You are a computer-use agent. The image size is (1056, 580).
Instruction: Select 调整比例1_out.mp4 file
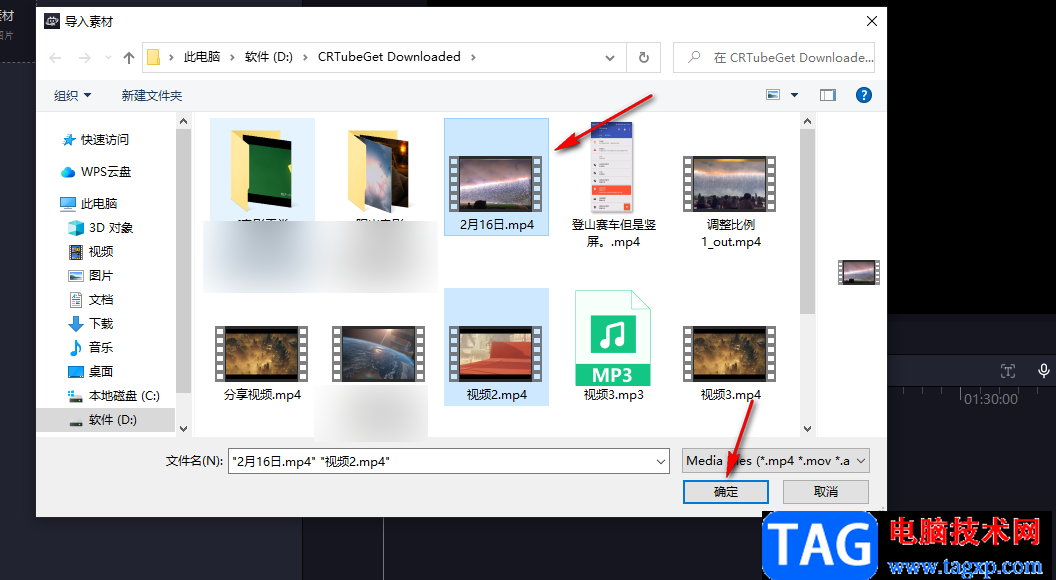pos(730,202)
